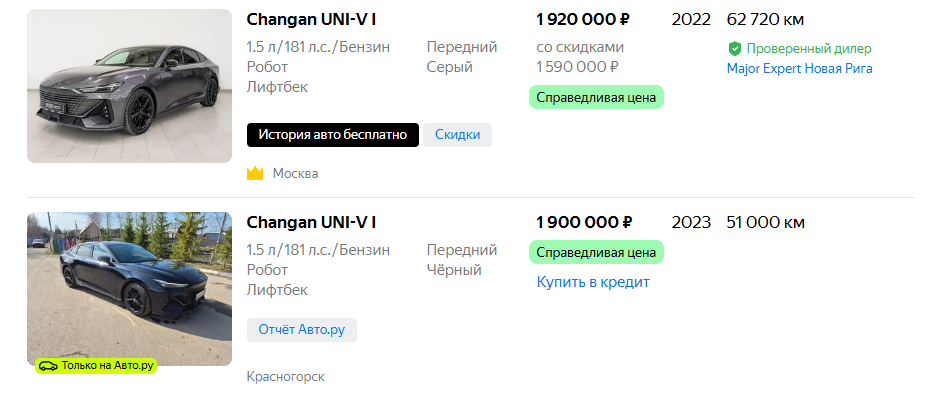The height and width of the screenshot is (398, 947).
Task: Open the Major Expert Новая Рига dealer link
Action: click(800, 68)
